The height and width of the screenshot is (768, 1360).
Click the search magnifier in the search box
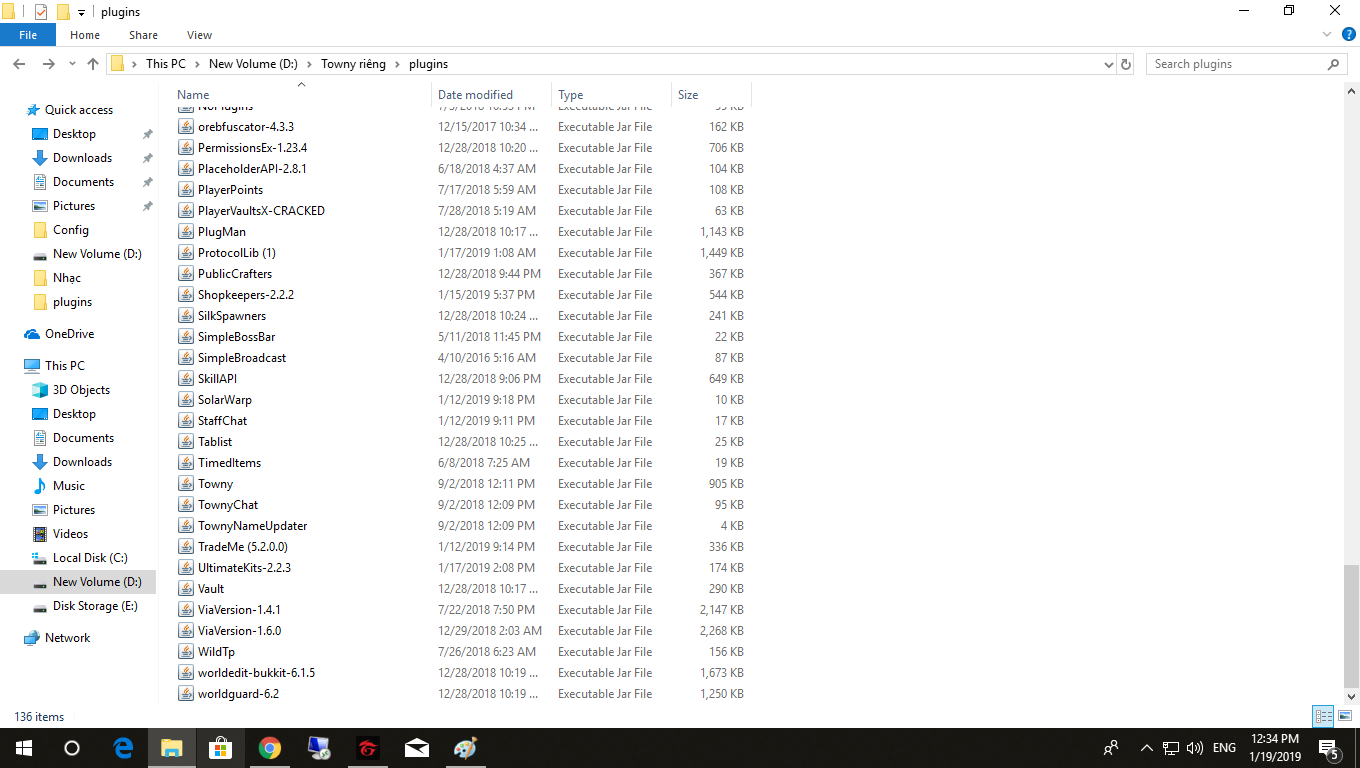click(x=1333, y=63)
